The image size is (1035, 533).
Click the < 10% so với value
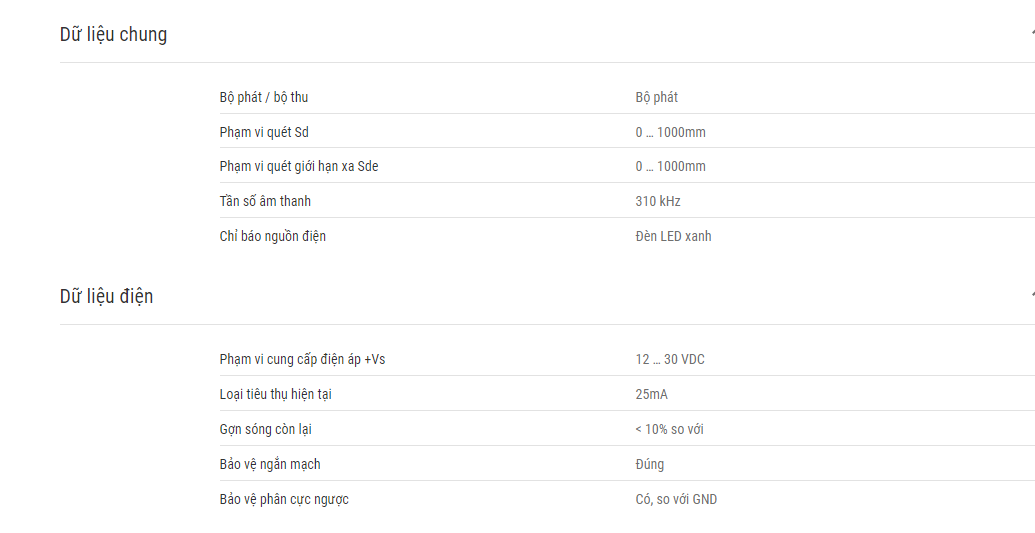pyautogui.click(x=669, y=429)
